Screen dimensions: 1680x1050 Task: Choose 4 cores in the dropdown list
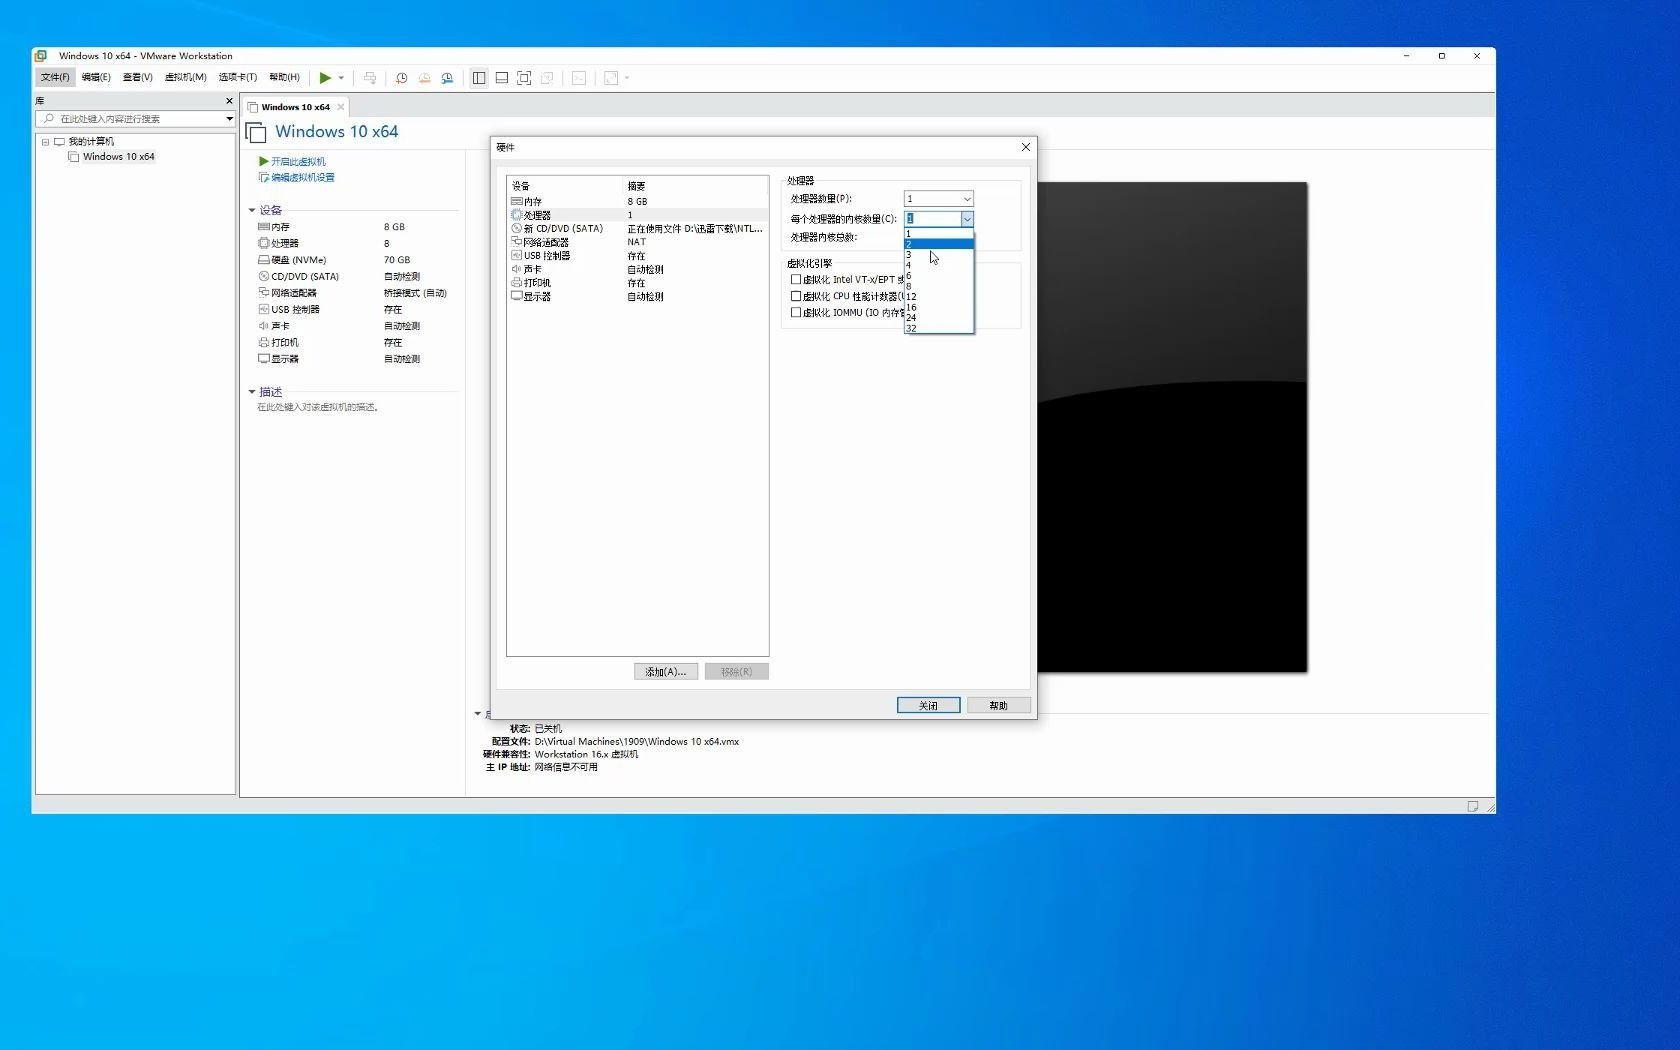point(938,265)
